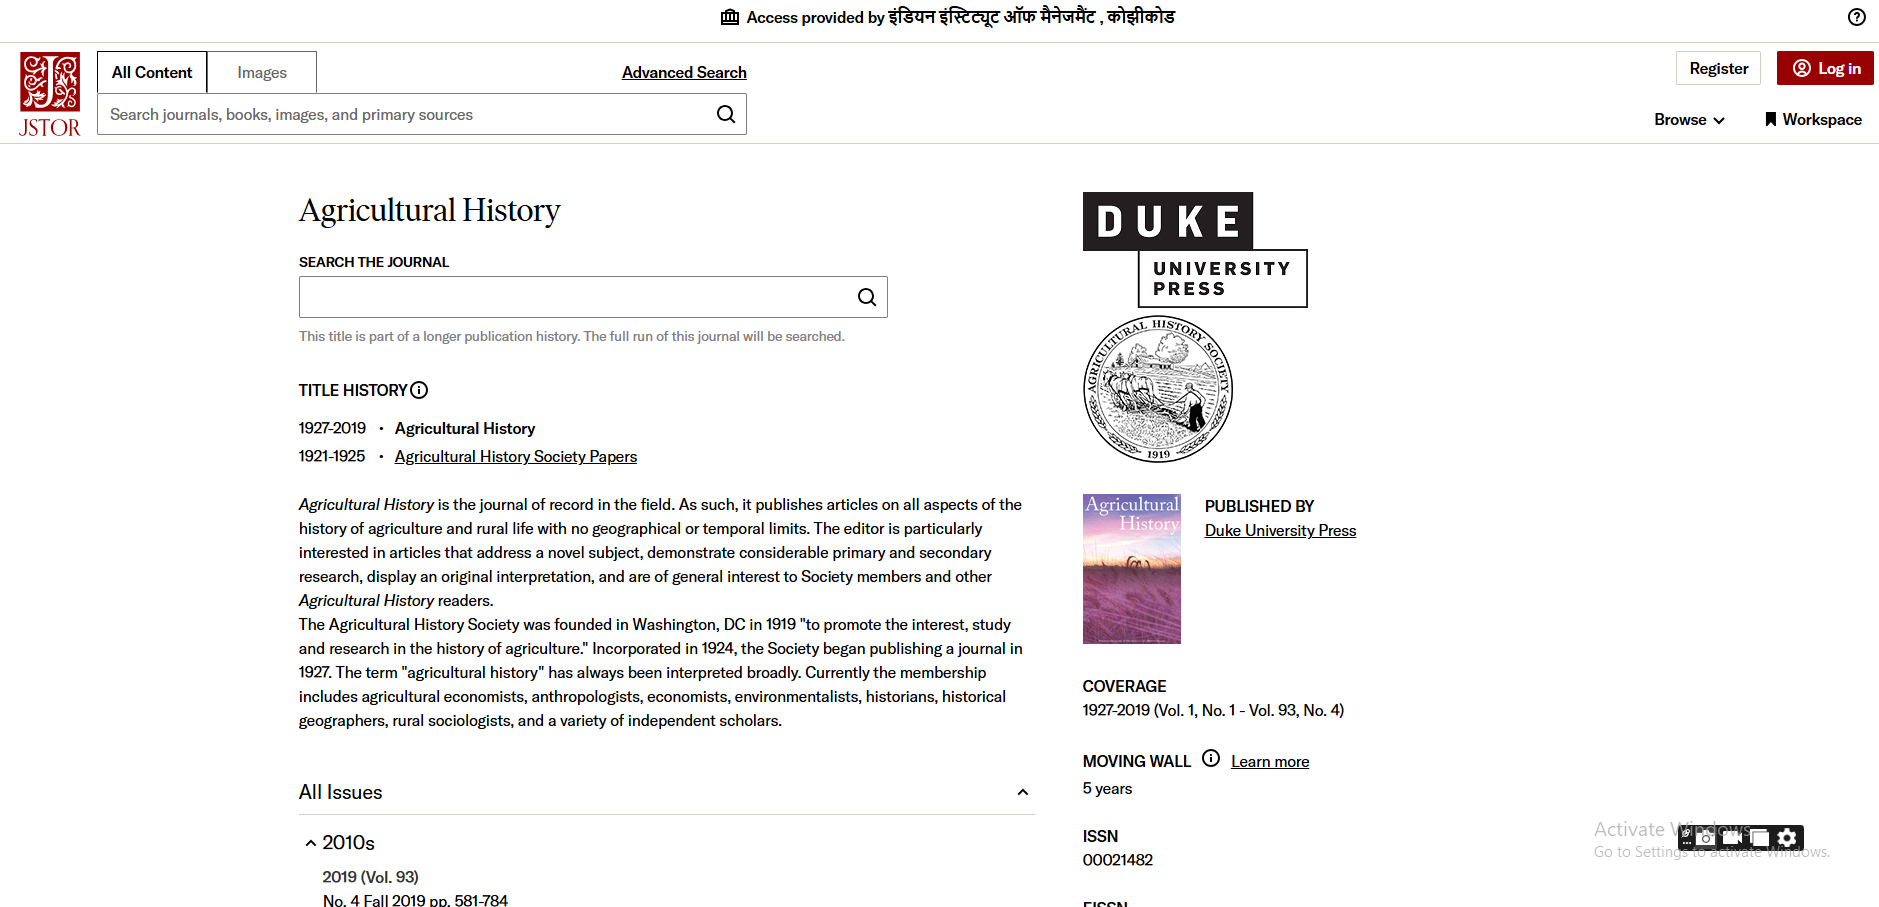Collapse the All Issues section

(x=1022, y=792)
